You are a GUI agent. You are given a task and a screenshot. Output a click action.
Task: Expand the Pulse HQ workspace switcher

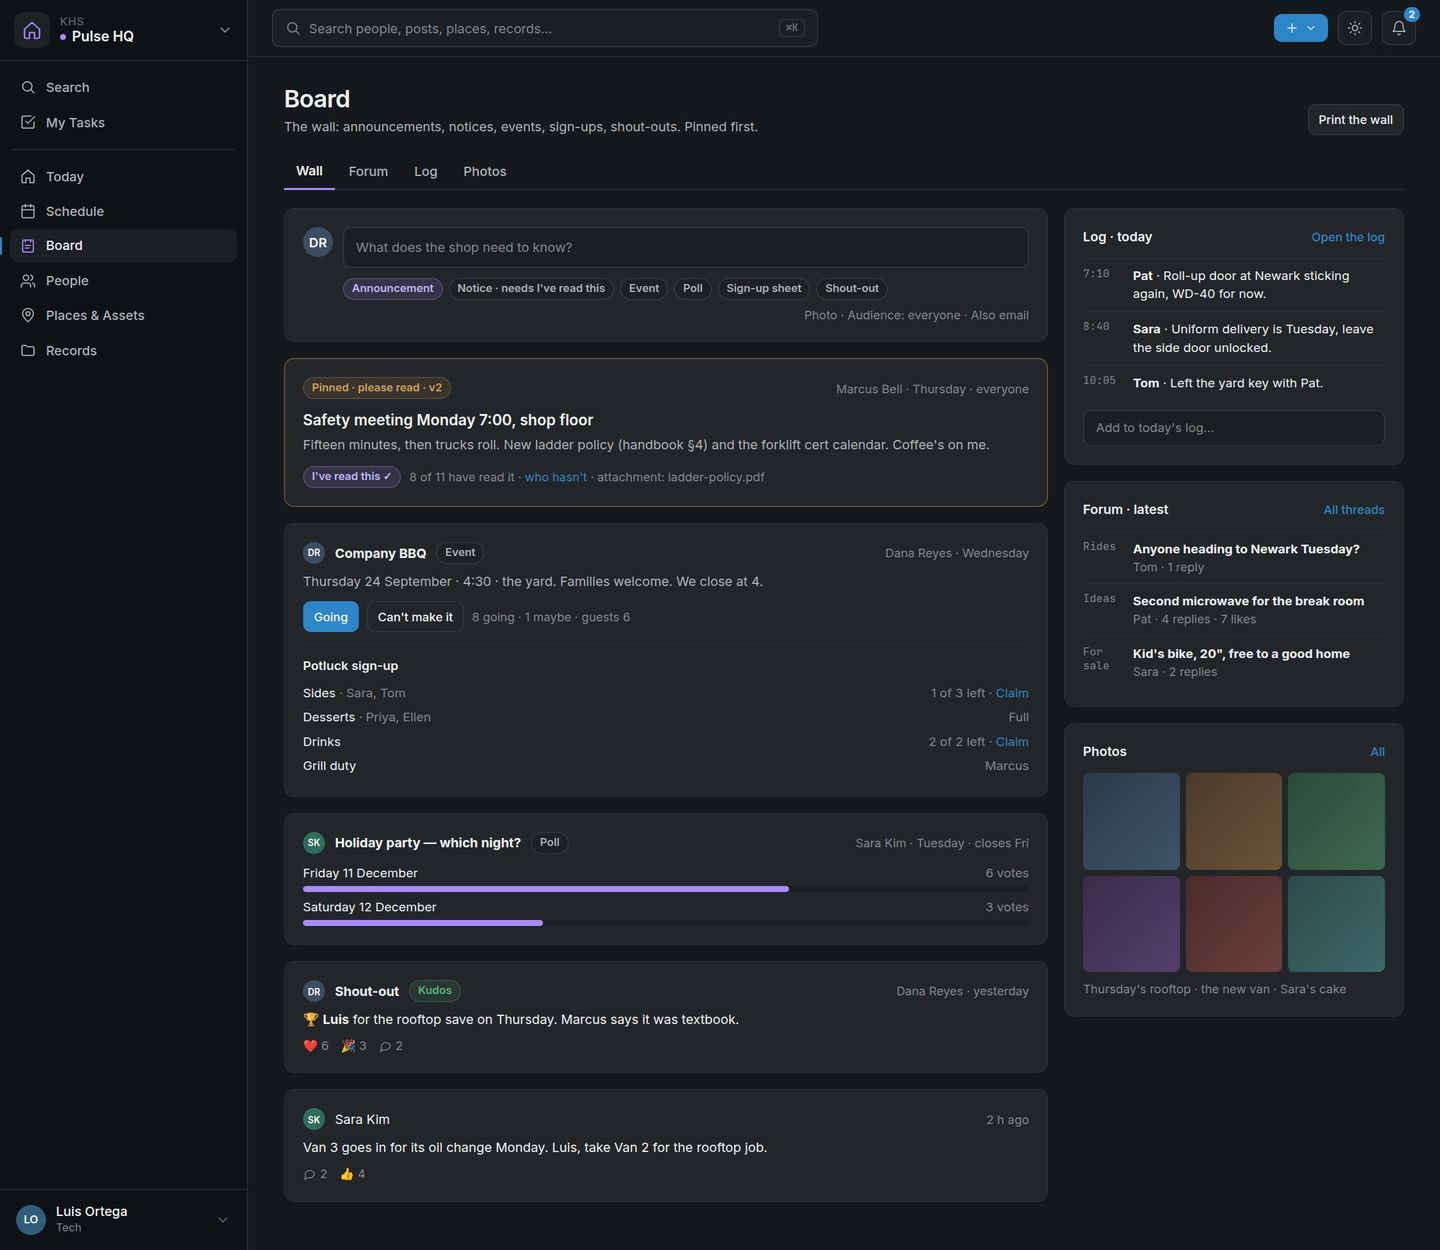[x=224, y=30]
